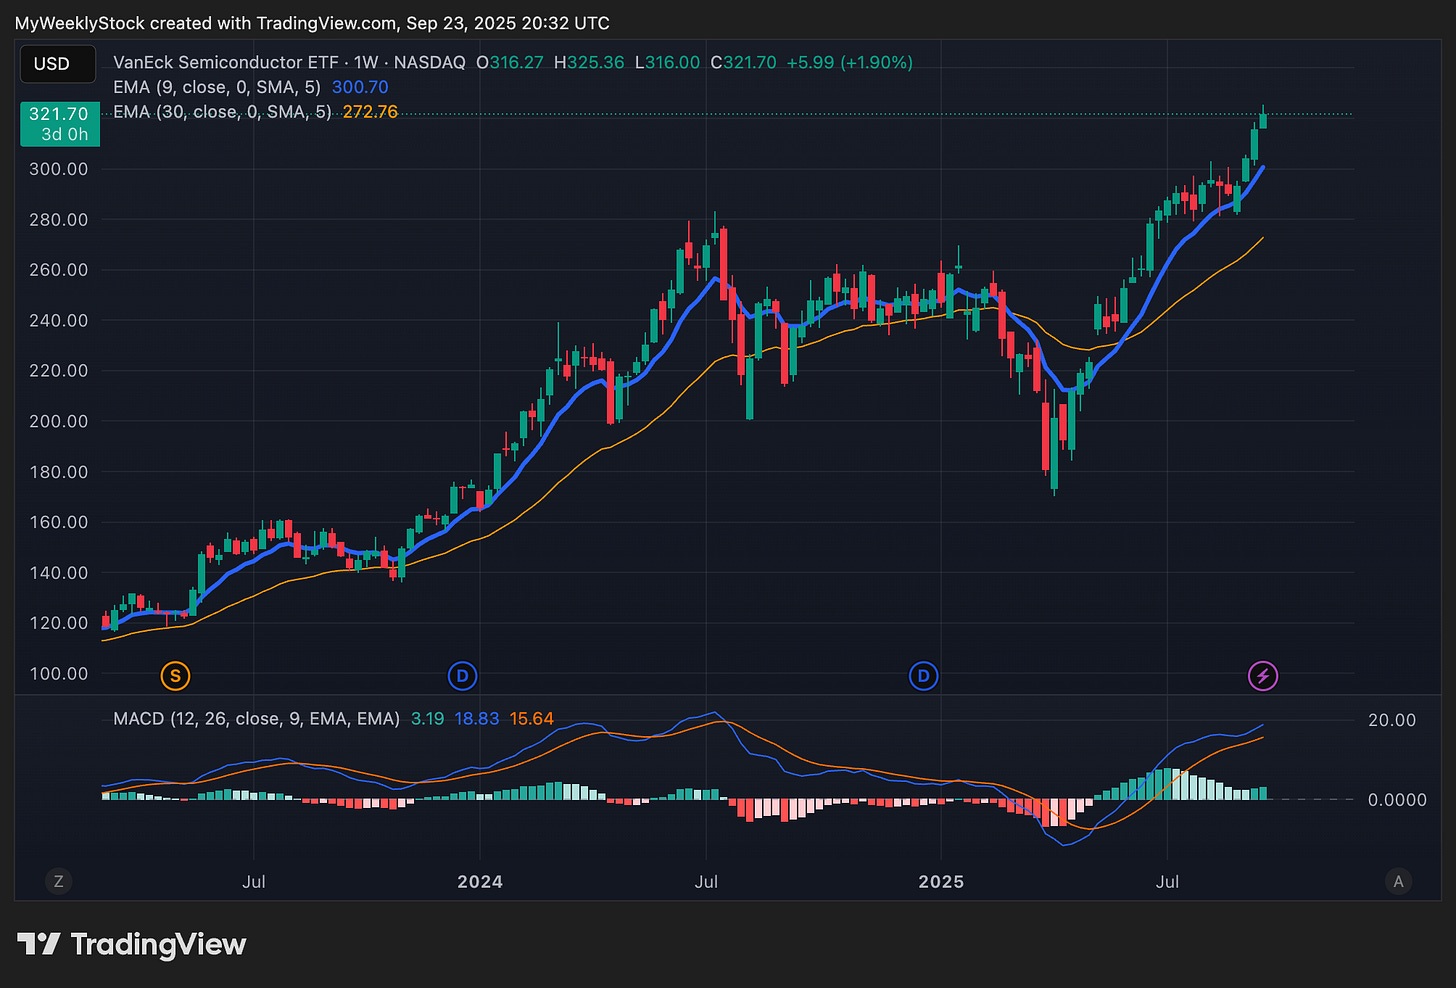
Task: Click the 100.00 price axis label
Action: click(59, 674)
